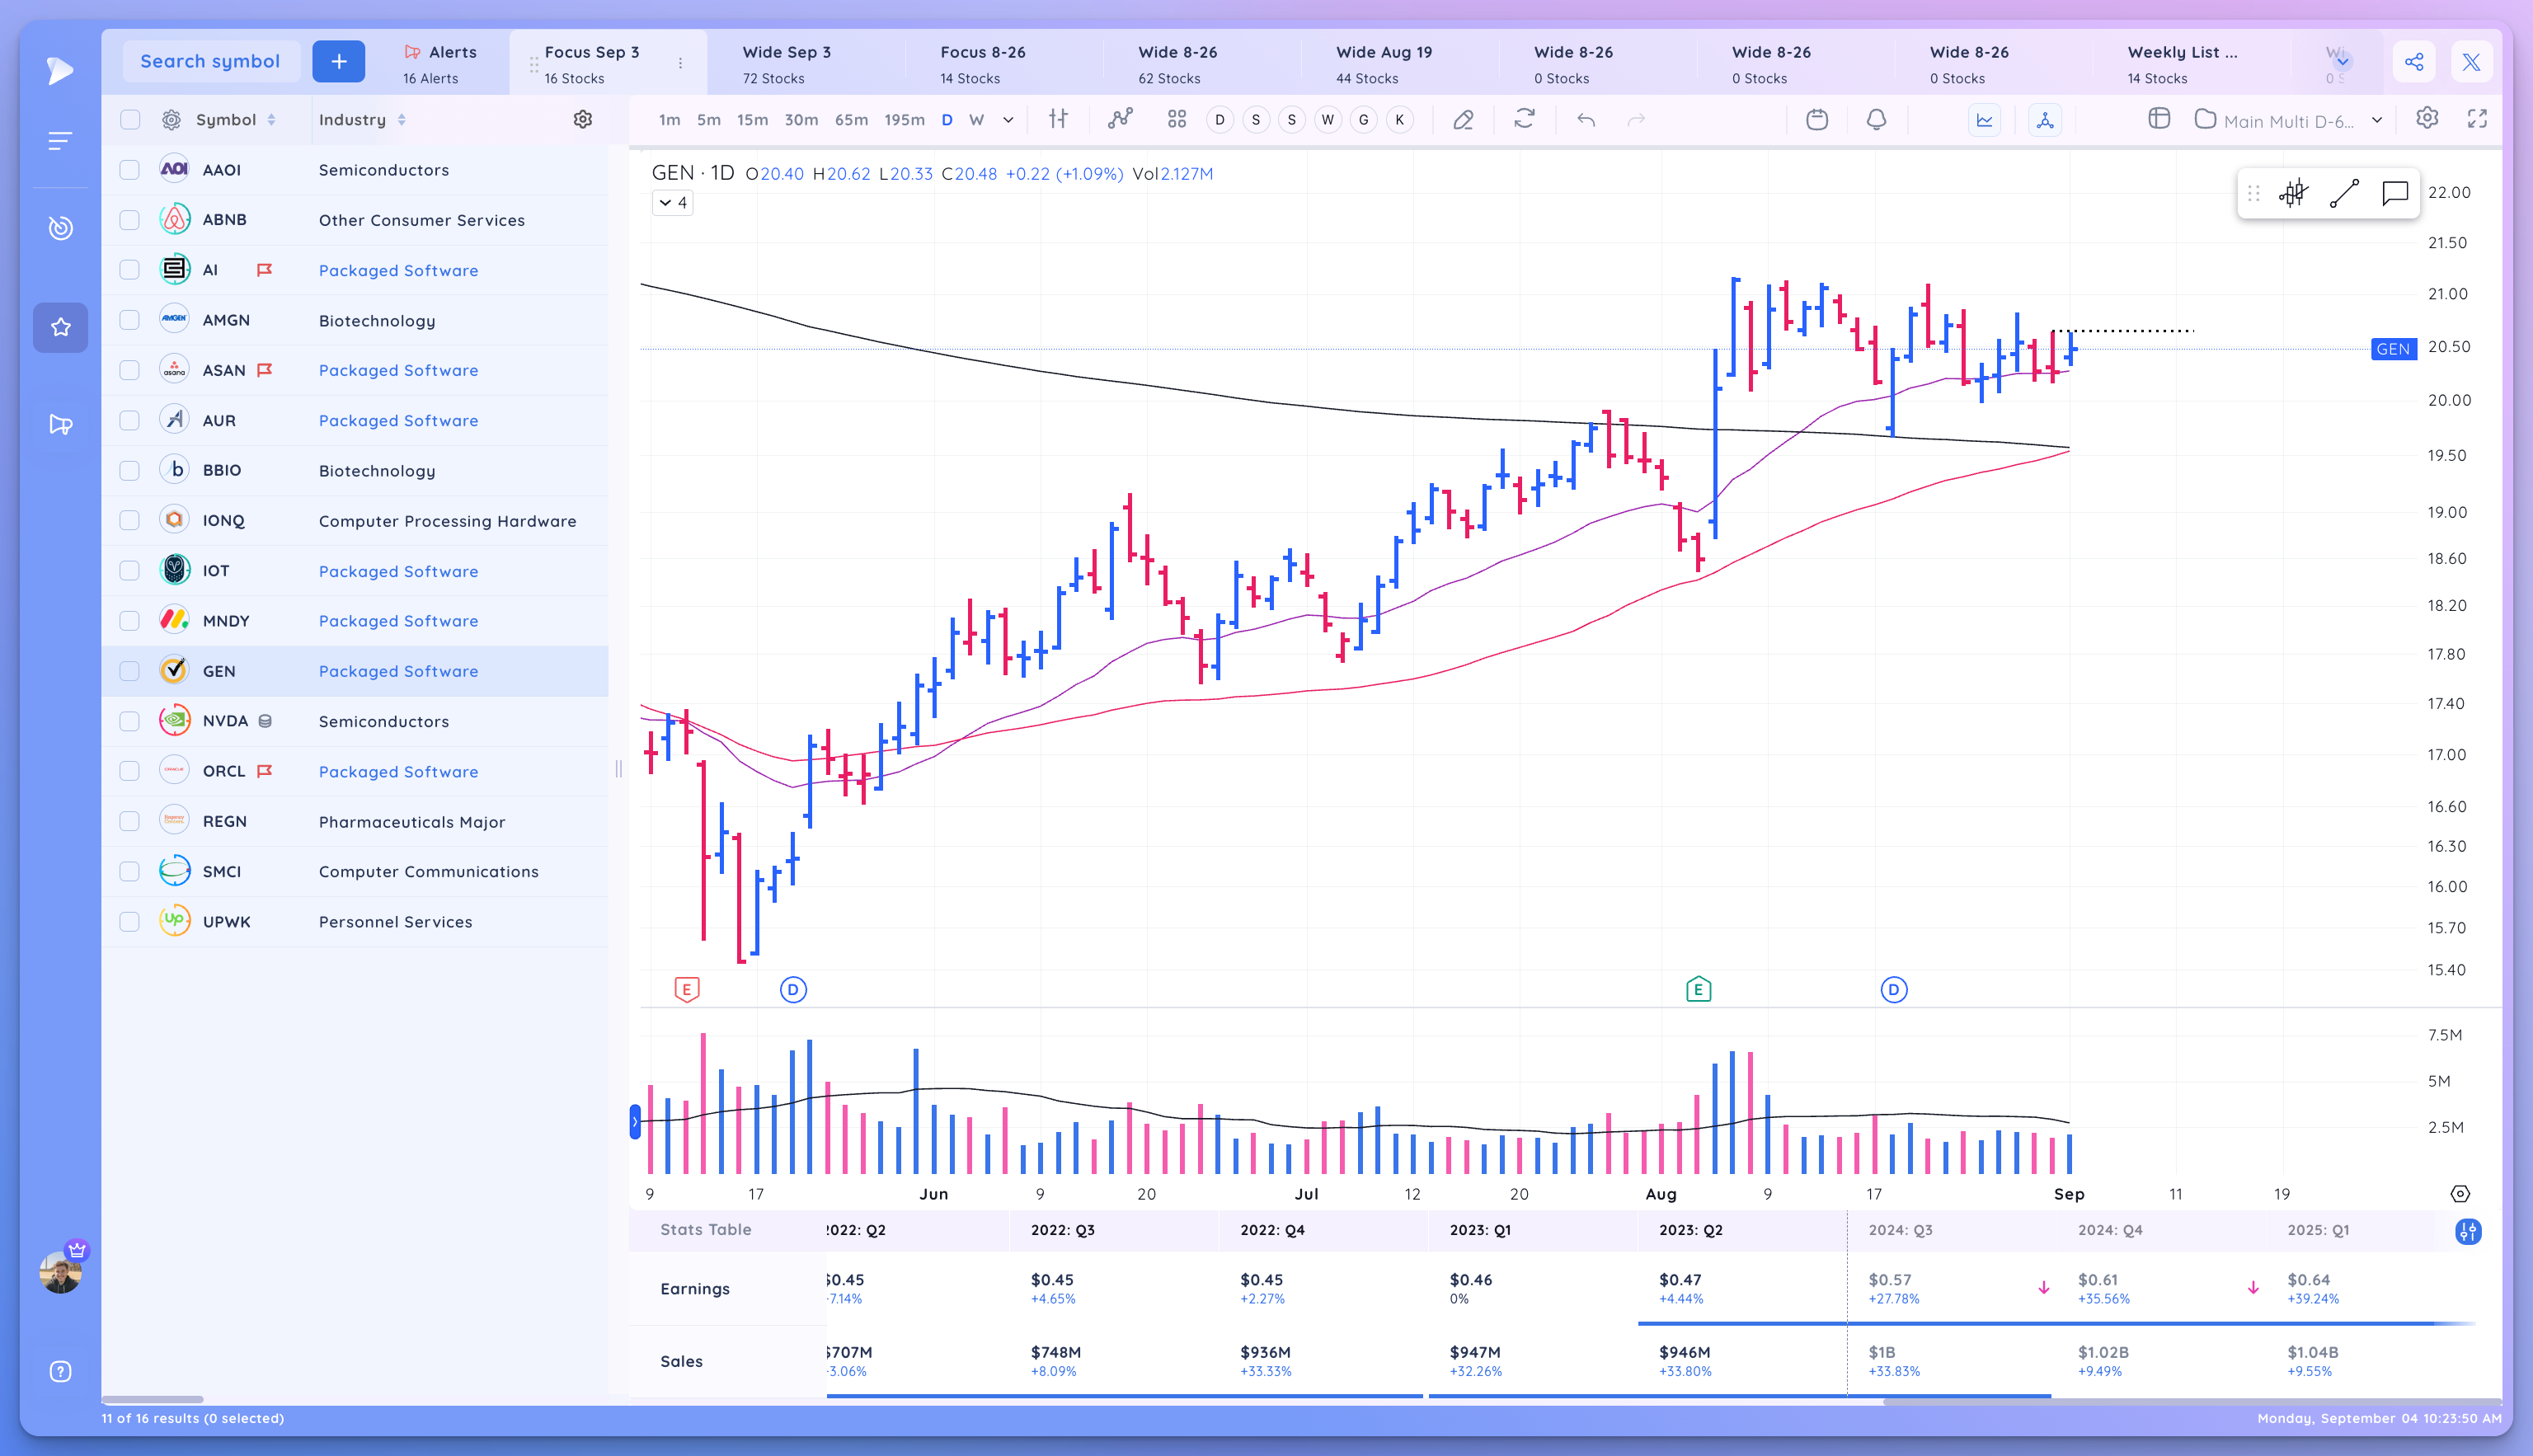Collapse the indicator legend showing 4
Screen dimensions: 2533x1456
tap(673, 203)
